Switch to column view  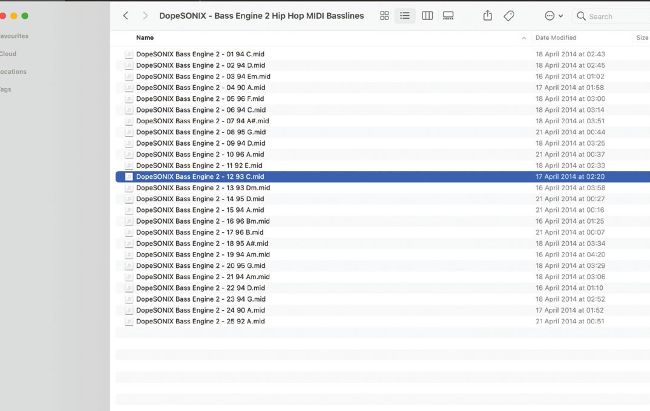pyautogui.click(x=427, y=16)
